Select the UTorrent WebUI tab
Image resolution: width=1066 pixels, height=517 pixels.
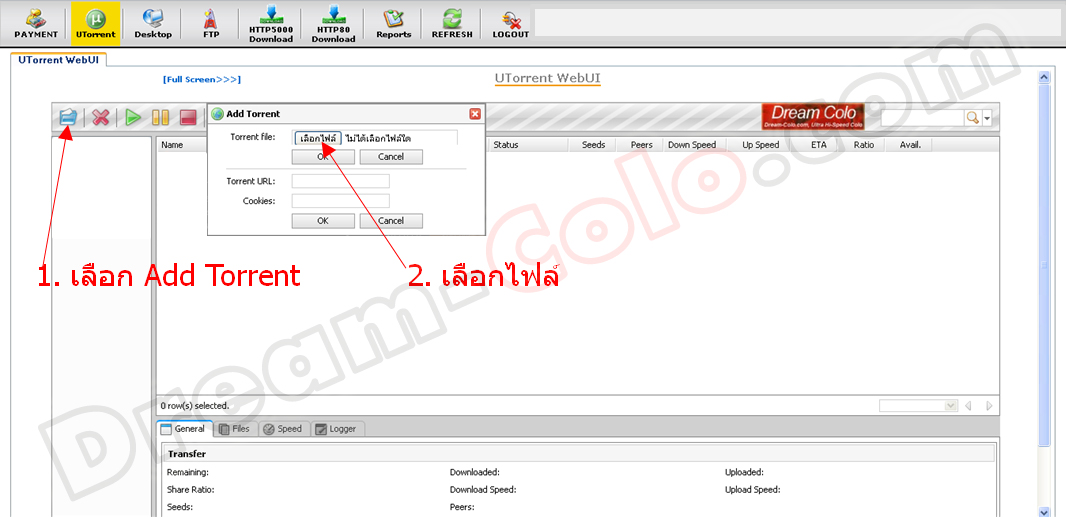point(59,59)
